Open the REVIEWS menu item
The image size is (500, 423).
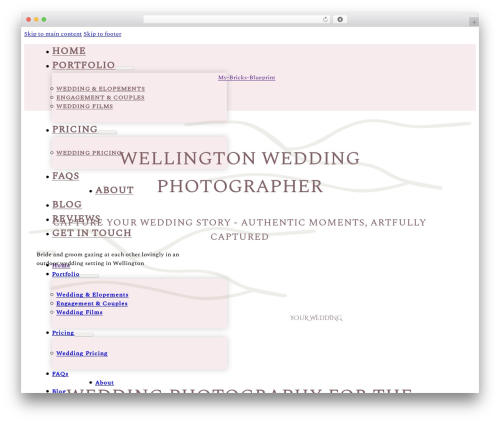76,219
